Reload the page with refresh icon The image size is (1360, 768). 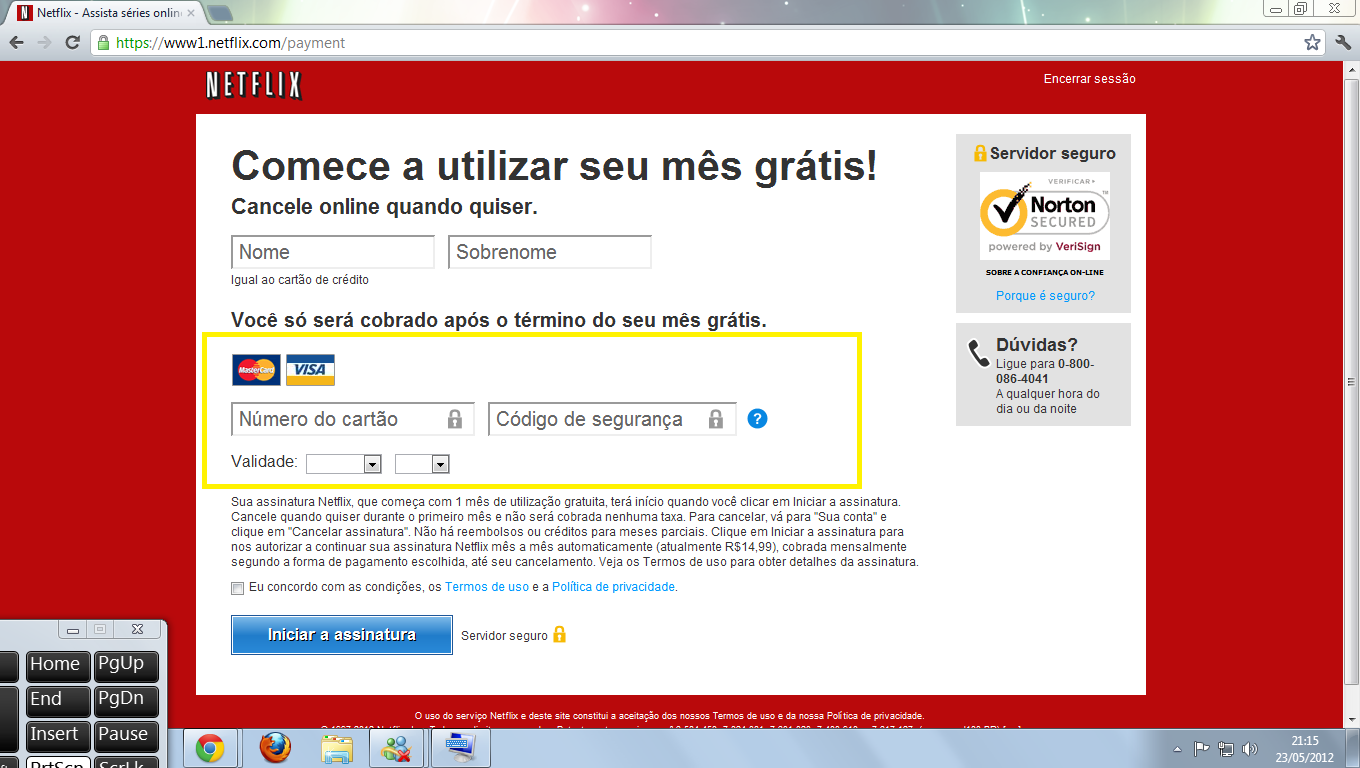click(x=72, y=43)
